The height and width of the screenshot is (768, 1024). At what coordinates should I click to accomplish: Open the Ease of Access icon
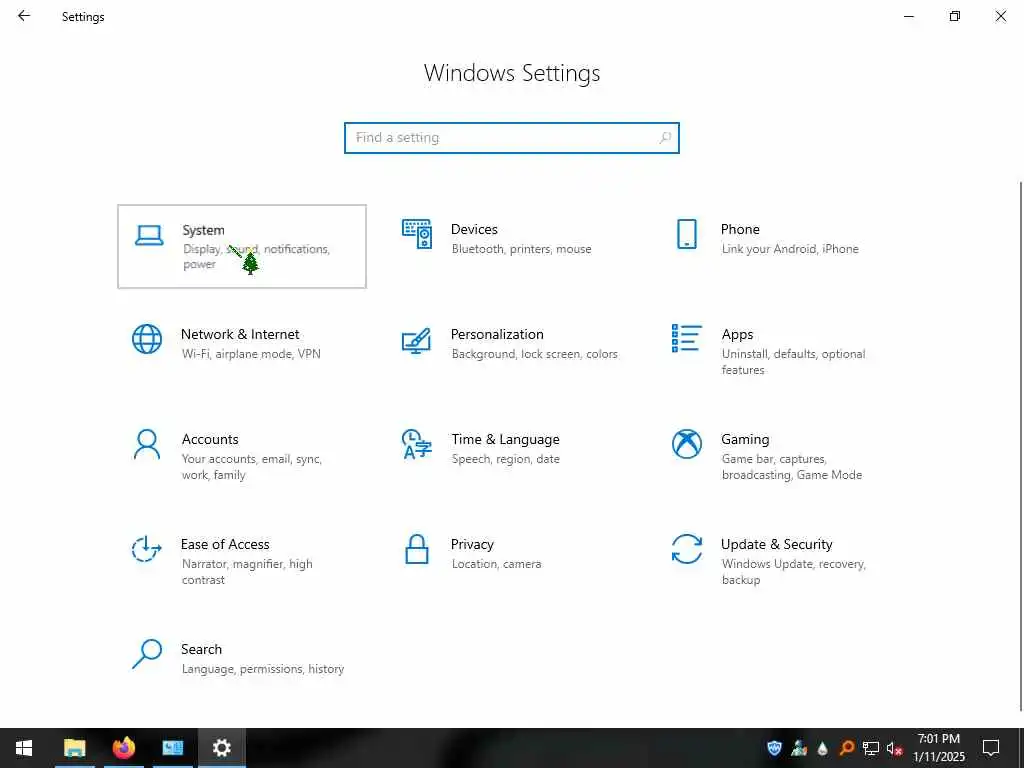[146, 549]
